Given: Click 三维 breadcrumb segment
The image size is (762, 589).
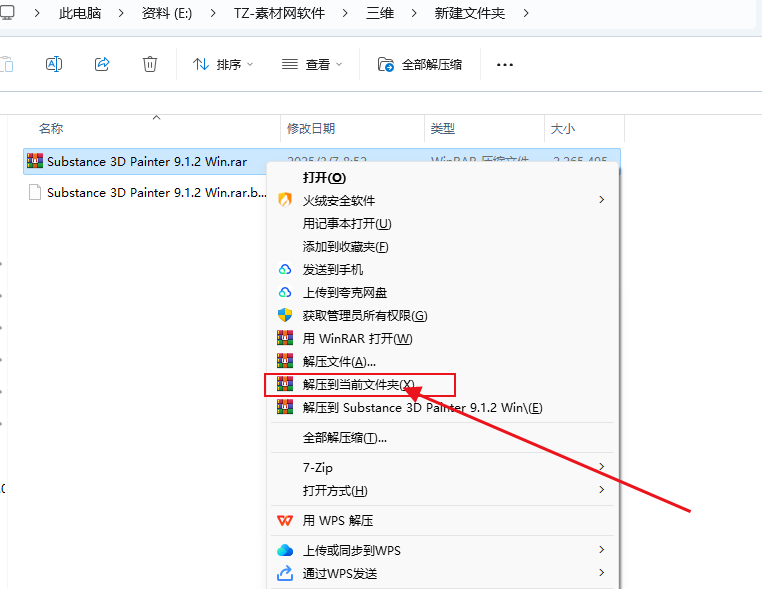Looking at the screenshot, I should [x=380, y=13].
